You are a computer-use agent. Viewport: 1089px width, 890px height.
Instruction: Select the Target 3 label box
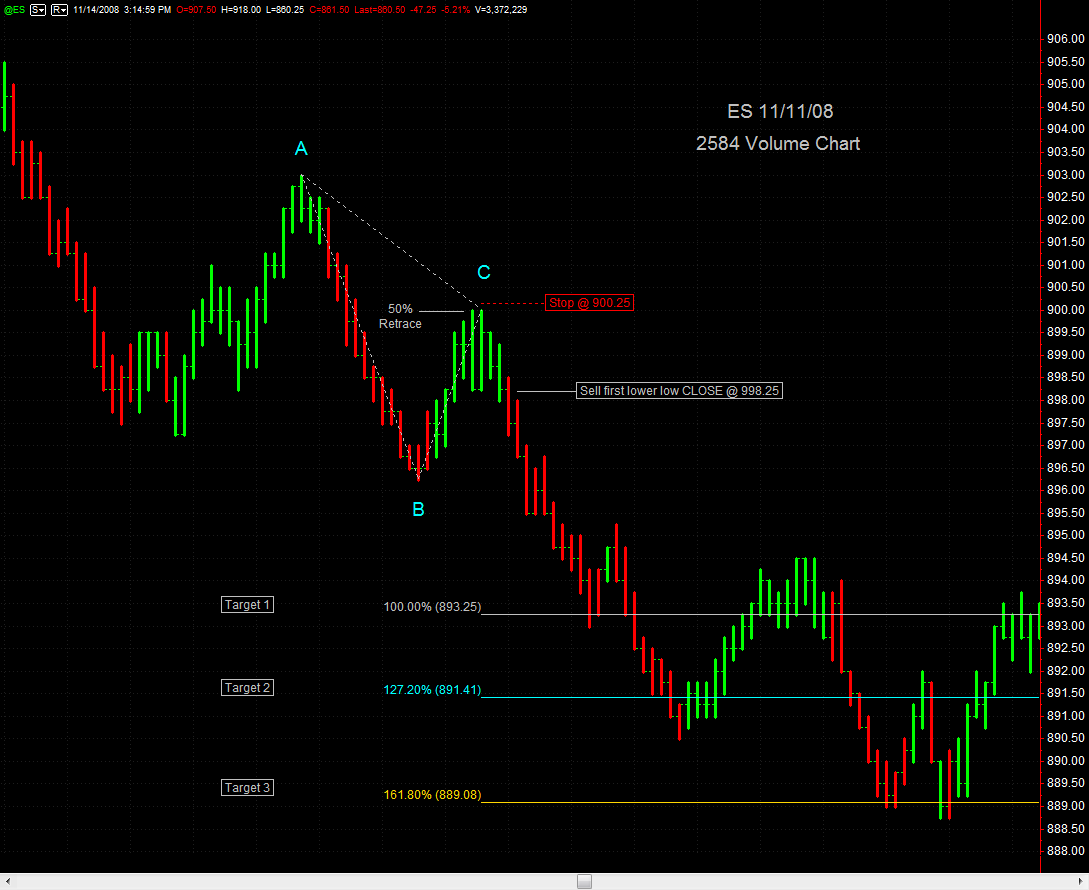[247, 788]
